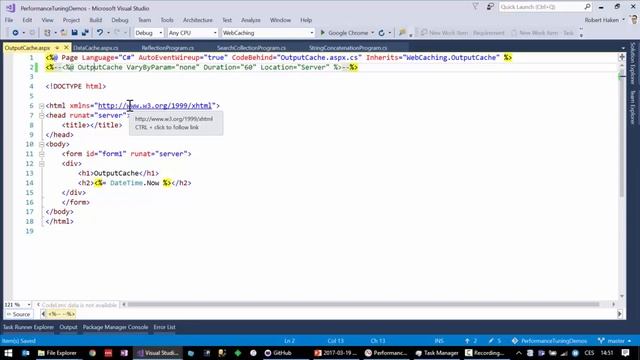
Task: Open the Google Chrome browser target dropdown arrow
Action: point(372,33)
